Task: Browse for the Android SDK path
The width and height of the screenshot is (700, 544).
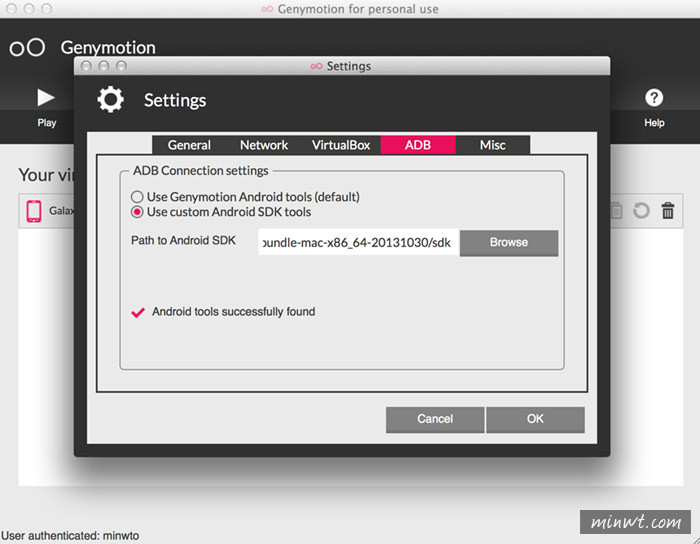Action: click(x=509, y=243)
